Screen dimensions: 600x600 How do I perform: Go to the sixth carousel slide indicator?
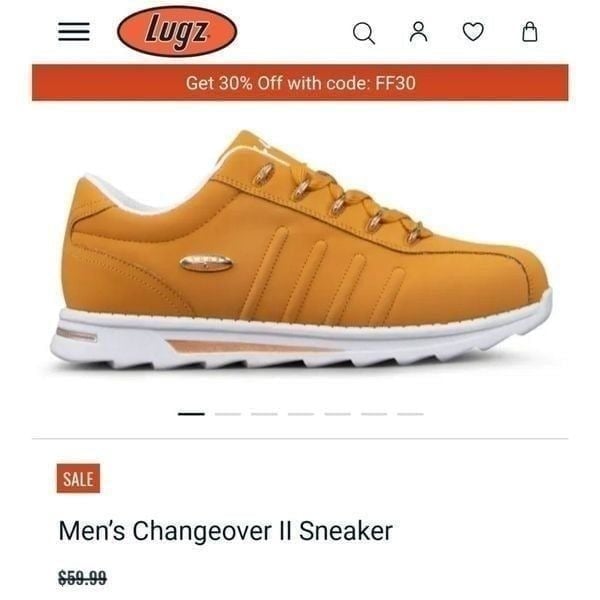coord(374,414)
